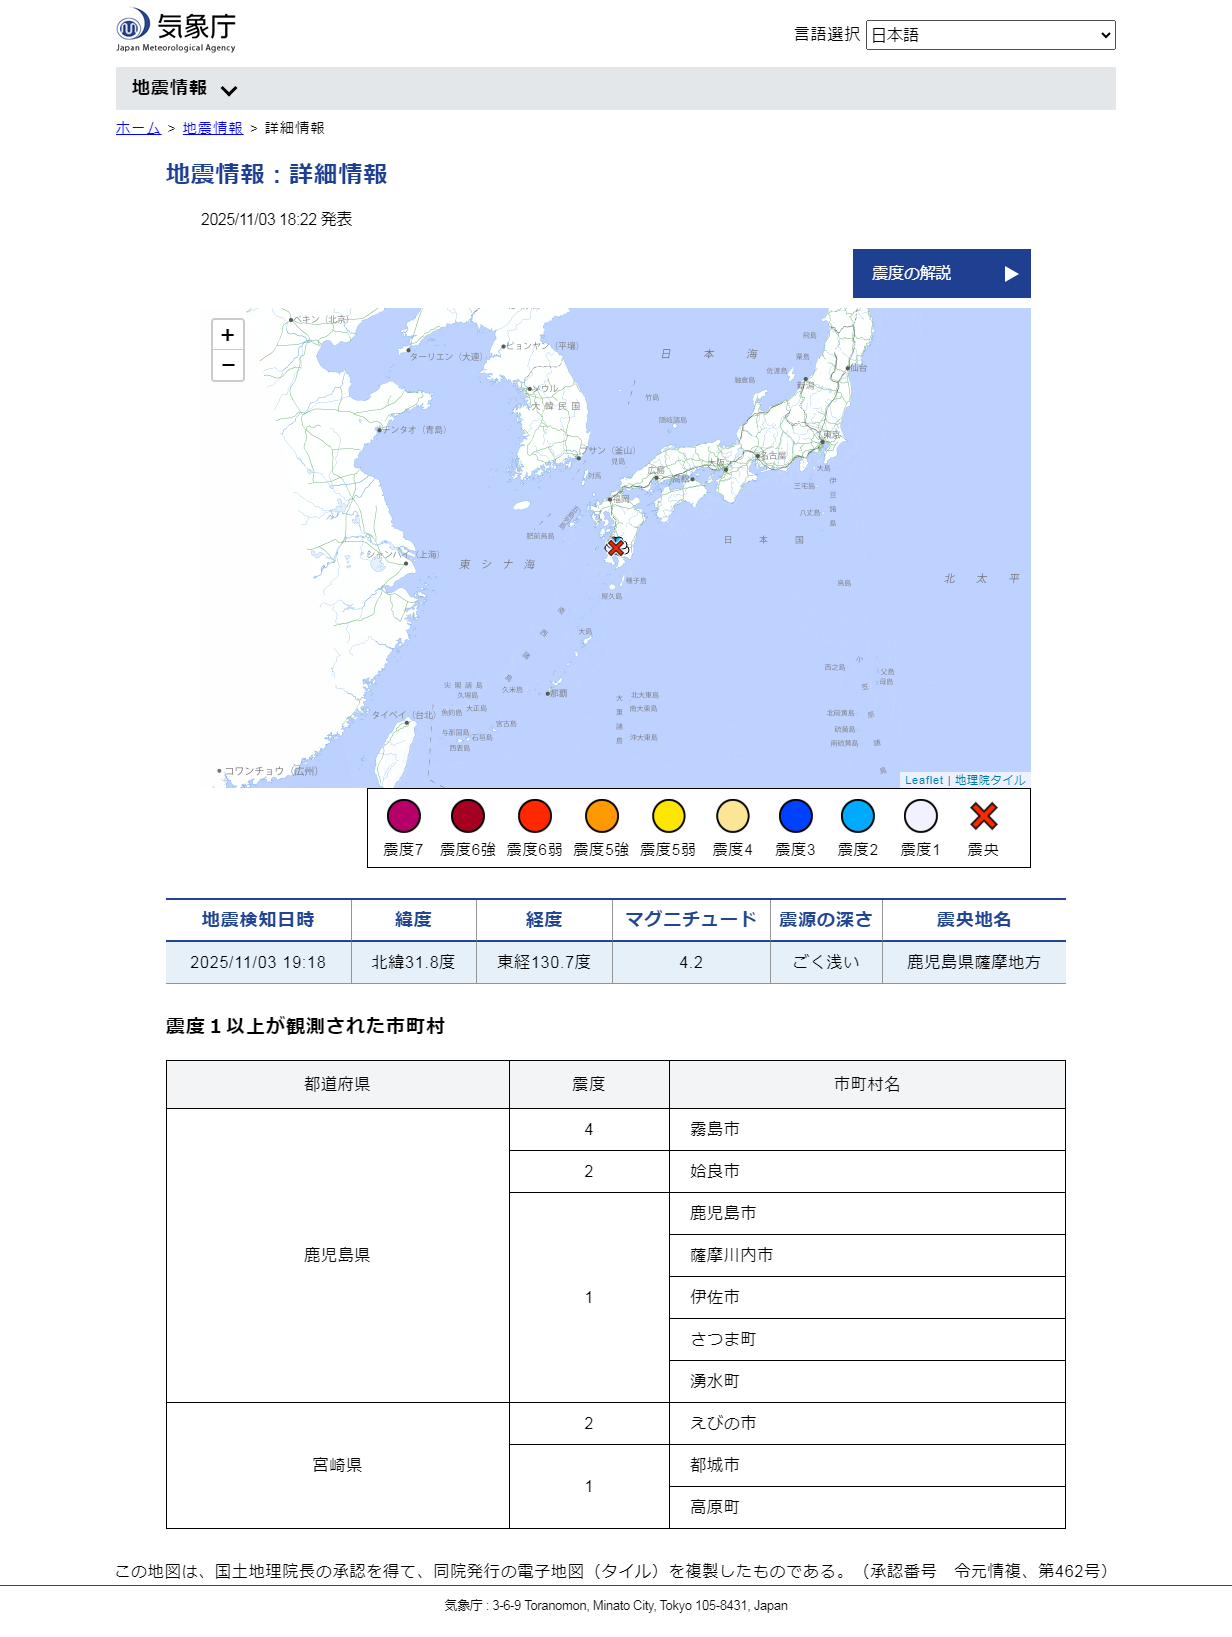Open the 地理院タイル attribution link

pyautogui.click(x=990, y=780)
